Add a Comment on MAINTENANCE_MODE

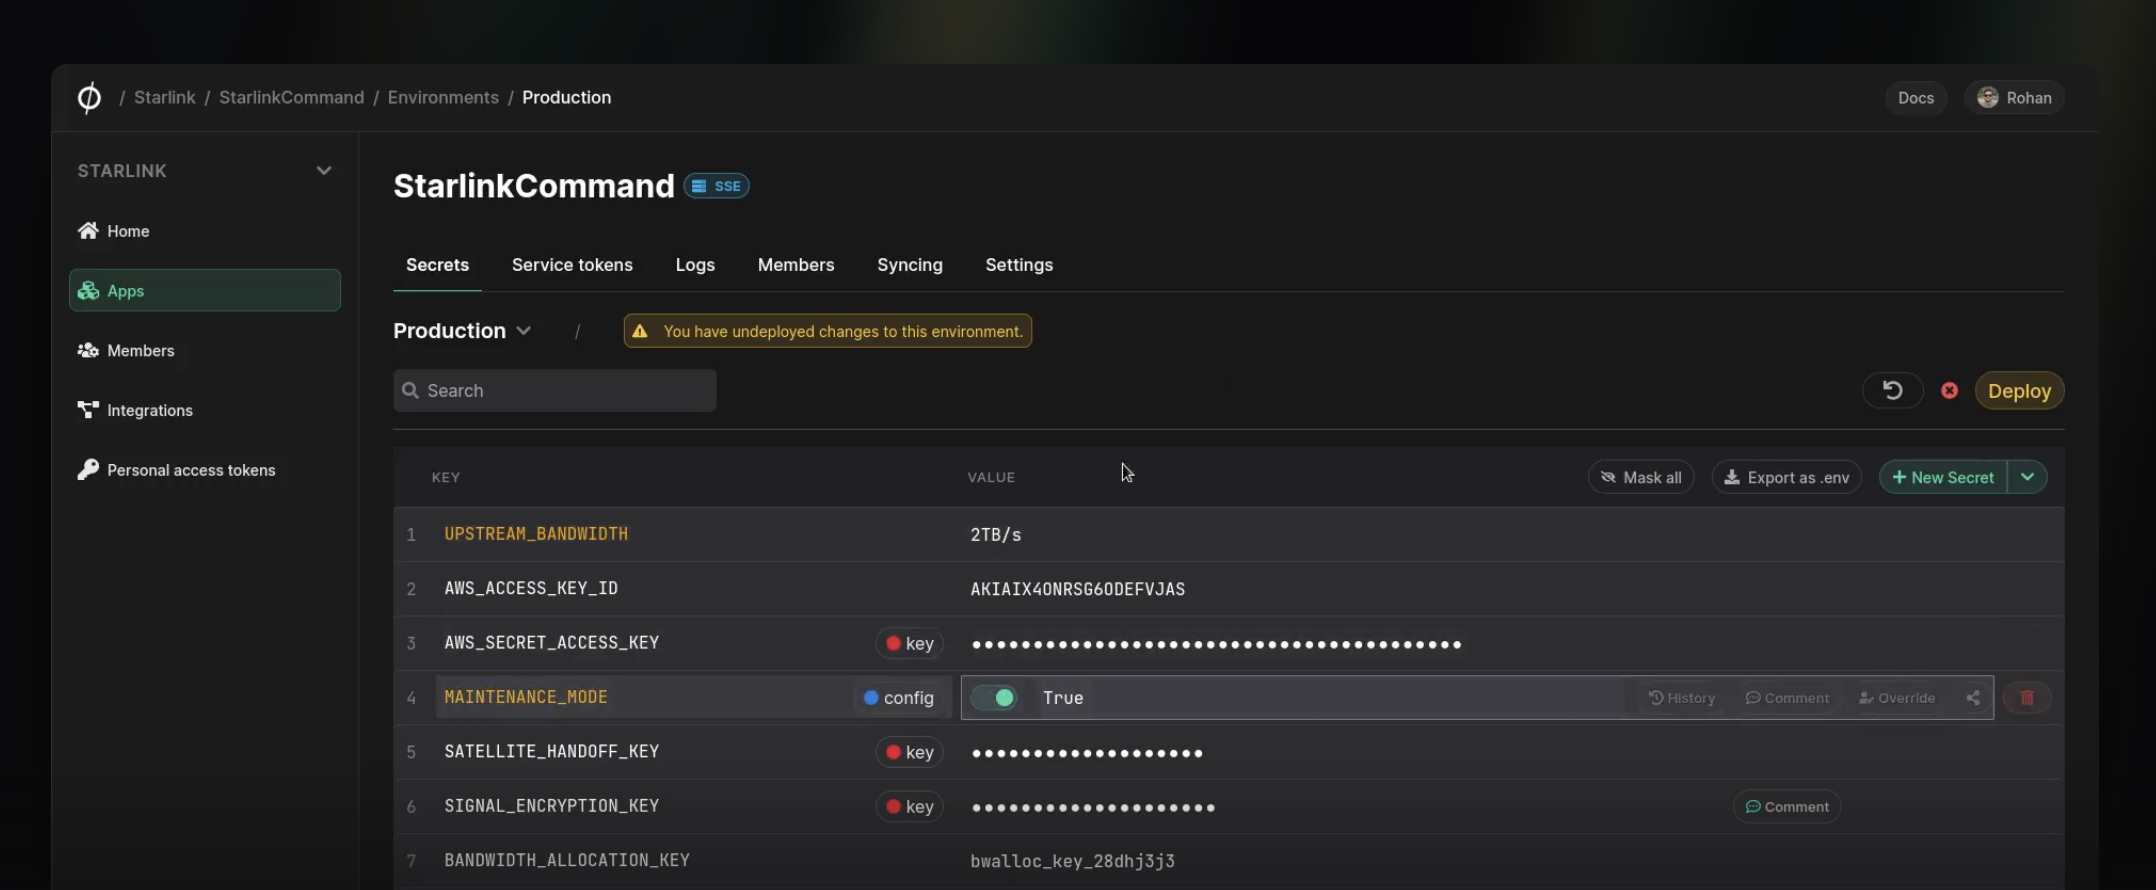1787,698
